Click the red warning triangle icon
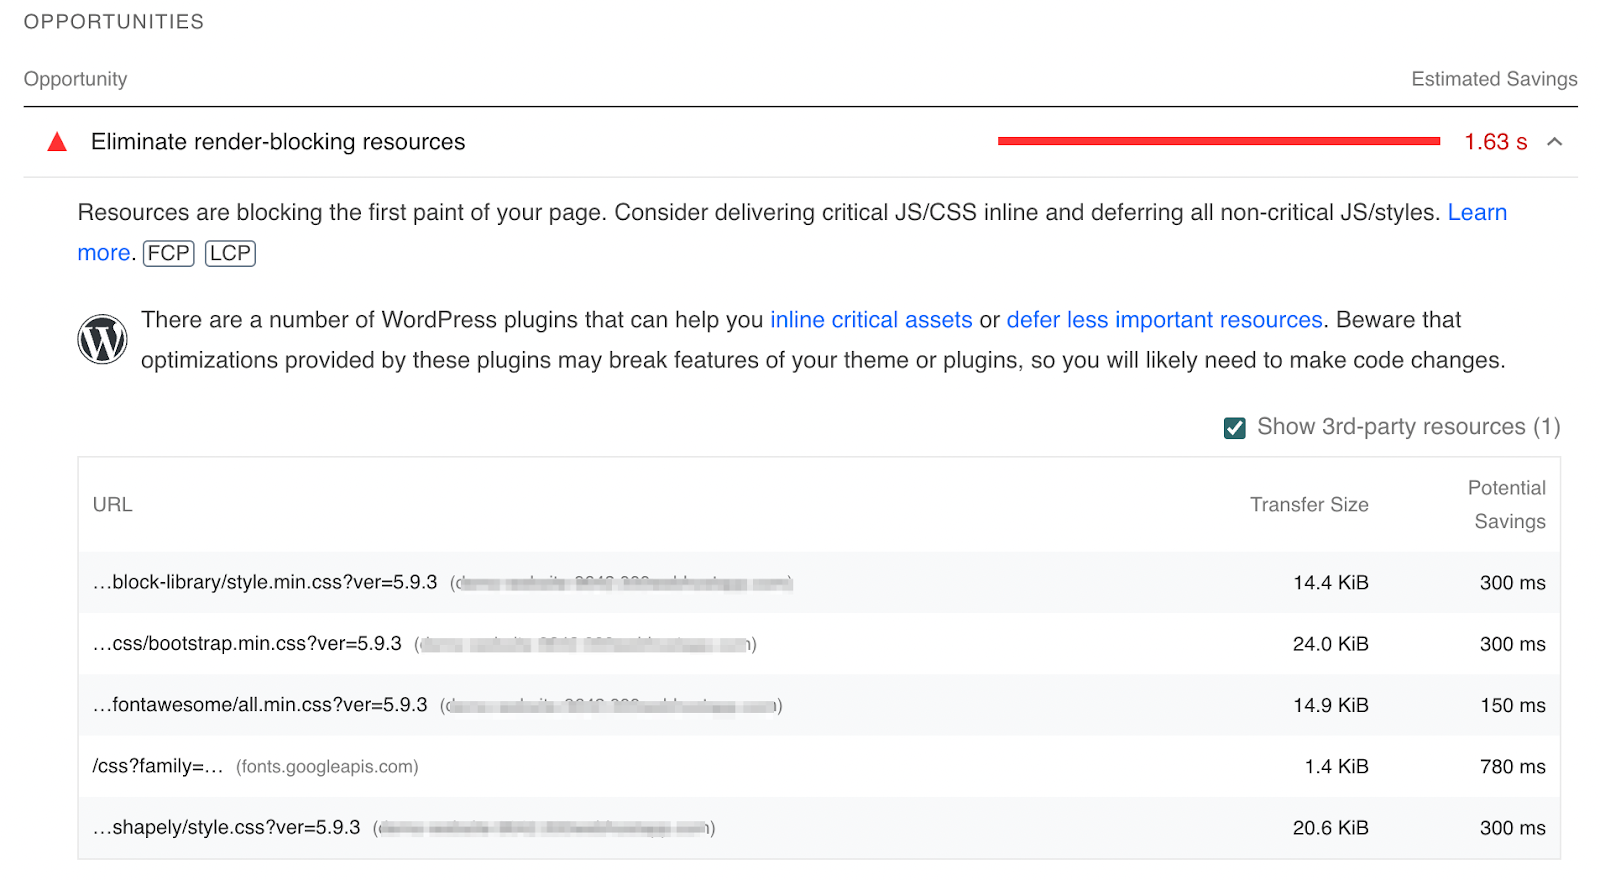This screenshot has width=1600, height=880. tap(57, 142)
